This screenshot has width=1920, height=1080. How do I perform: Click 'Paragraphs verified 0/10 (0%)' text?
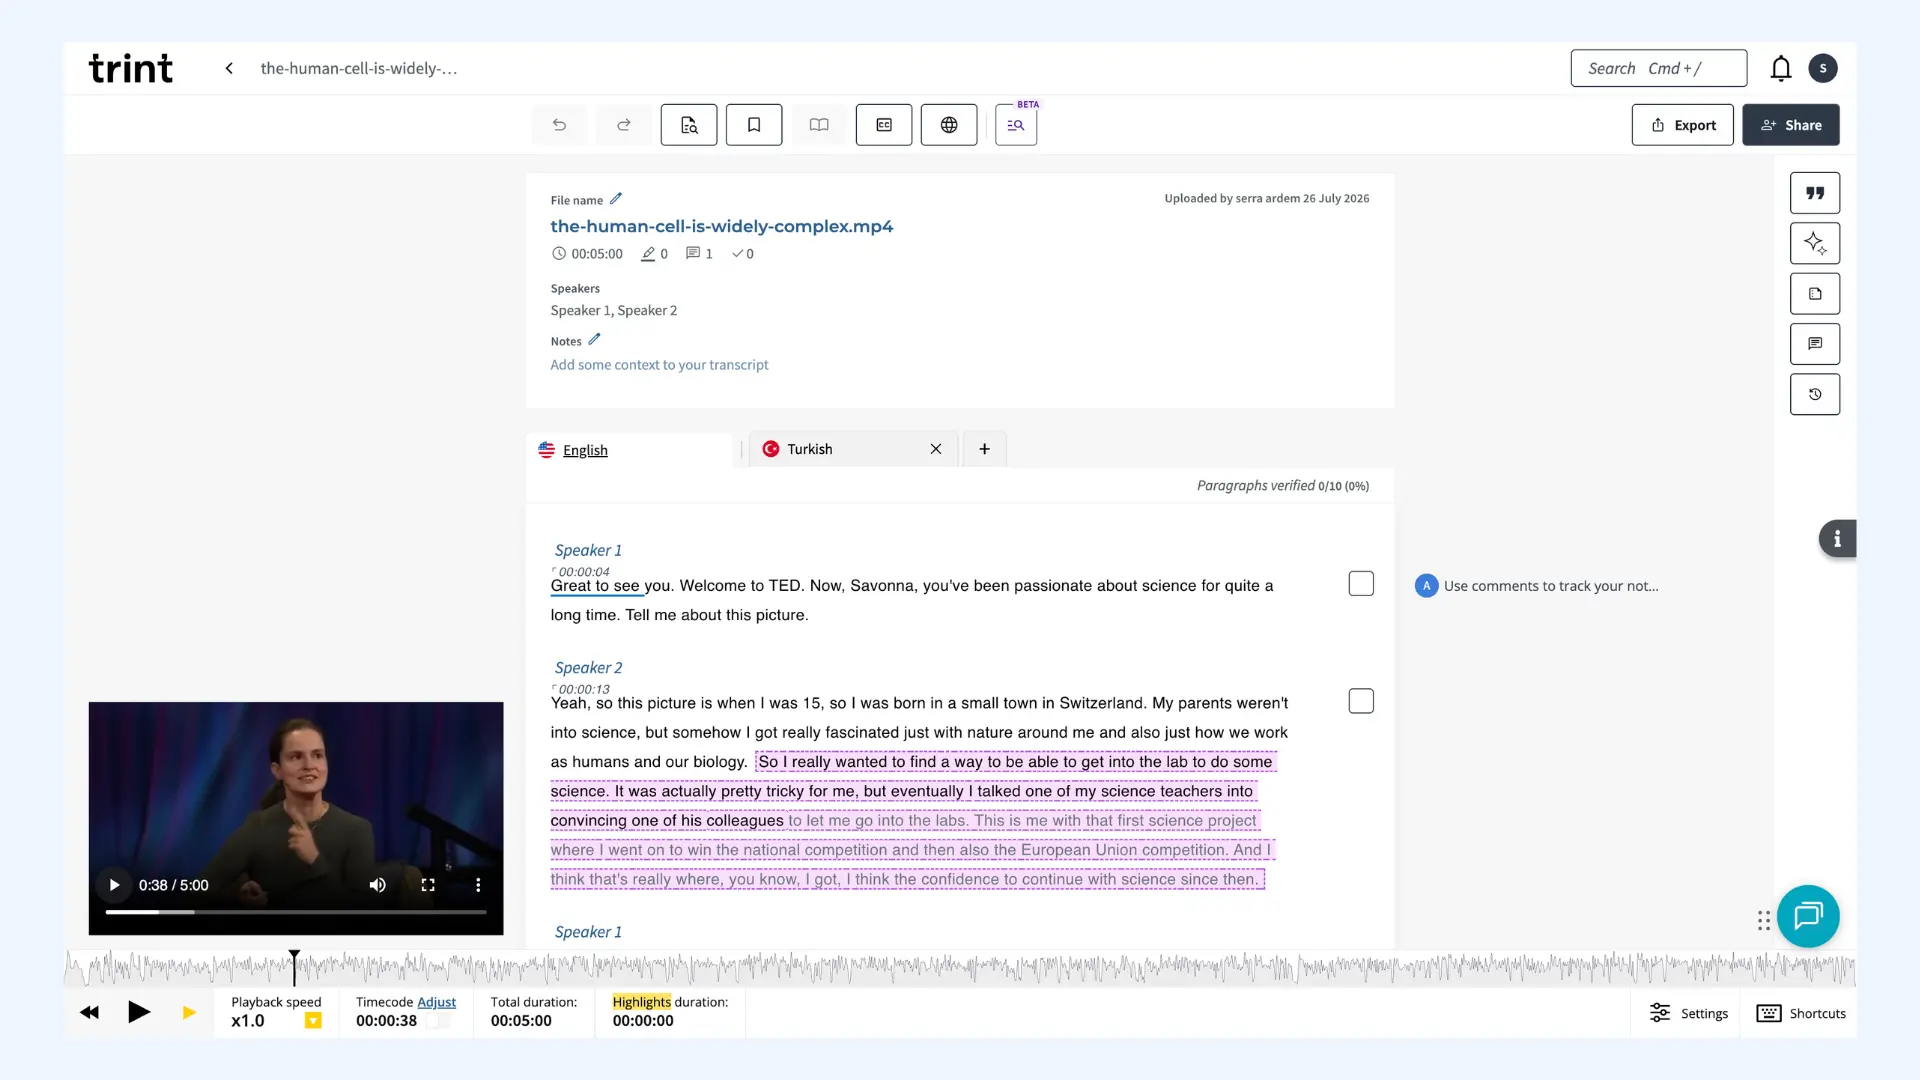(1283, 486)
